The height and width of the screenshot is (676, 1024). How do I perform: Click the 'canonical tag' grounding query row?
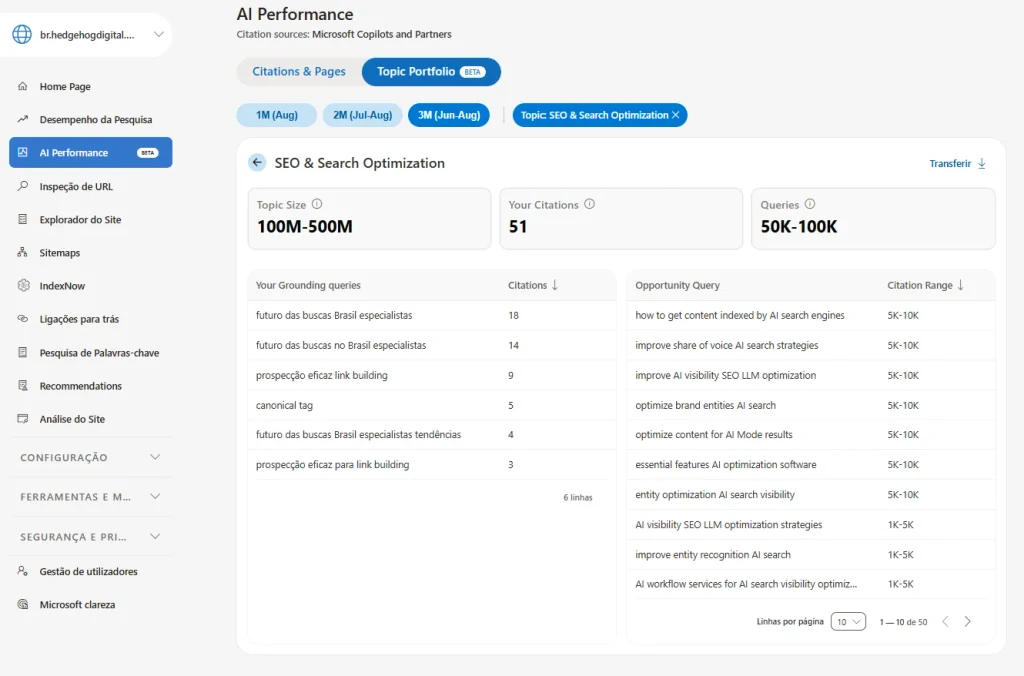tap(432, 405)
